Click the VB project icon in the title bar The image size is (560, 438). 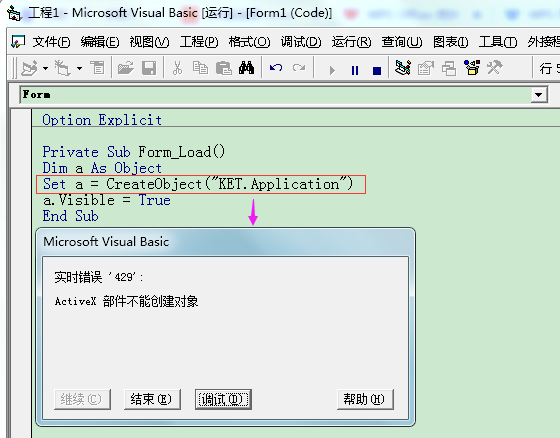point(14,13)
